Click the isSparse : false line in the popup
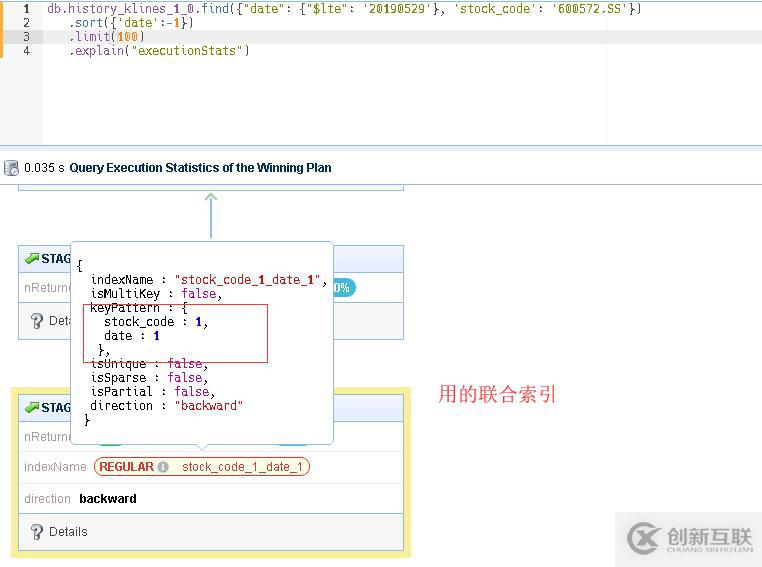The image size is (762, 567). 150,378
